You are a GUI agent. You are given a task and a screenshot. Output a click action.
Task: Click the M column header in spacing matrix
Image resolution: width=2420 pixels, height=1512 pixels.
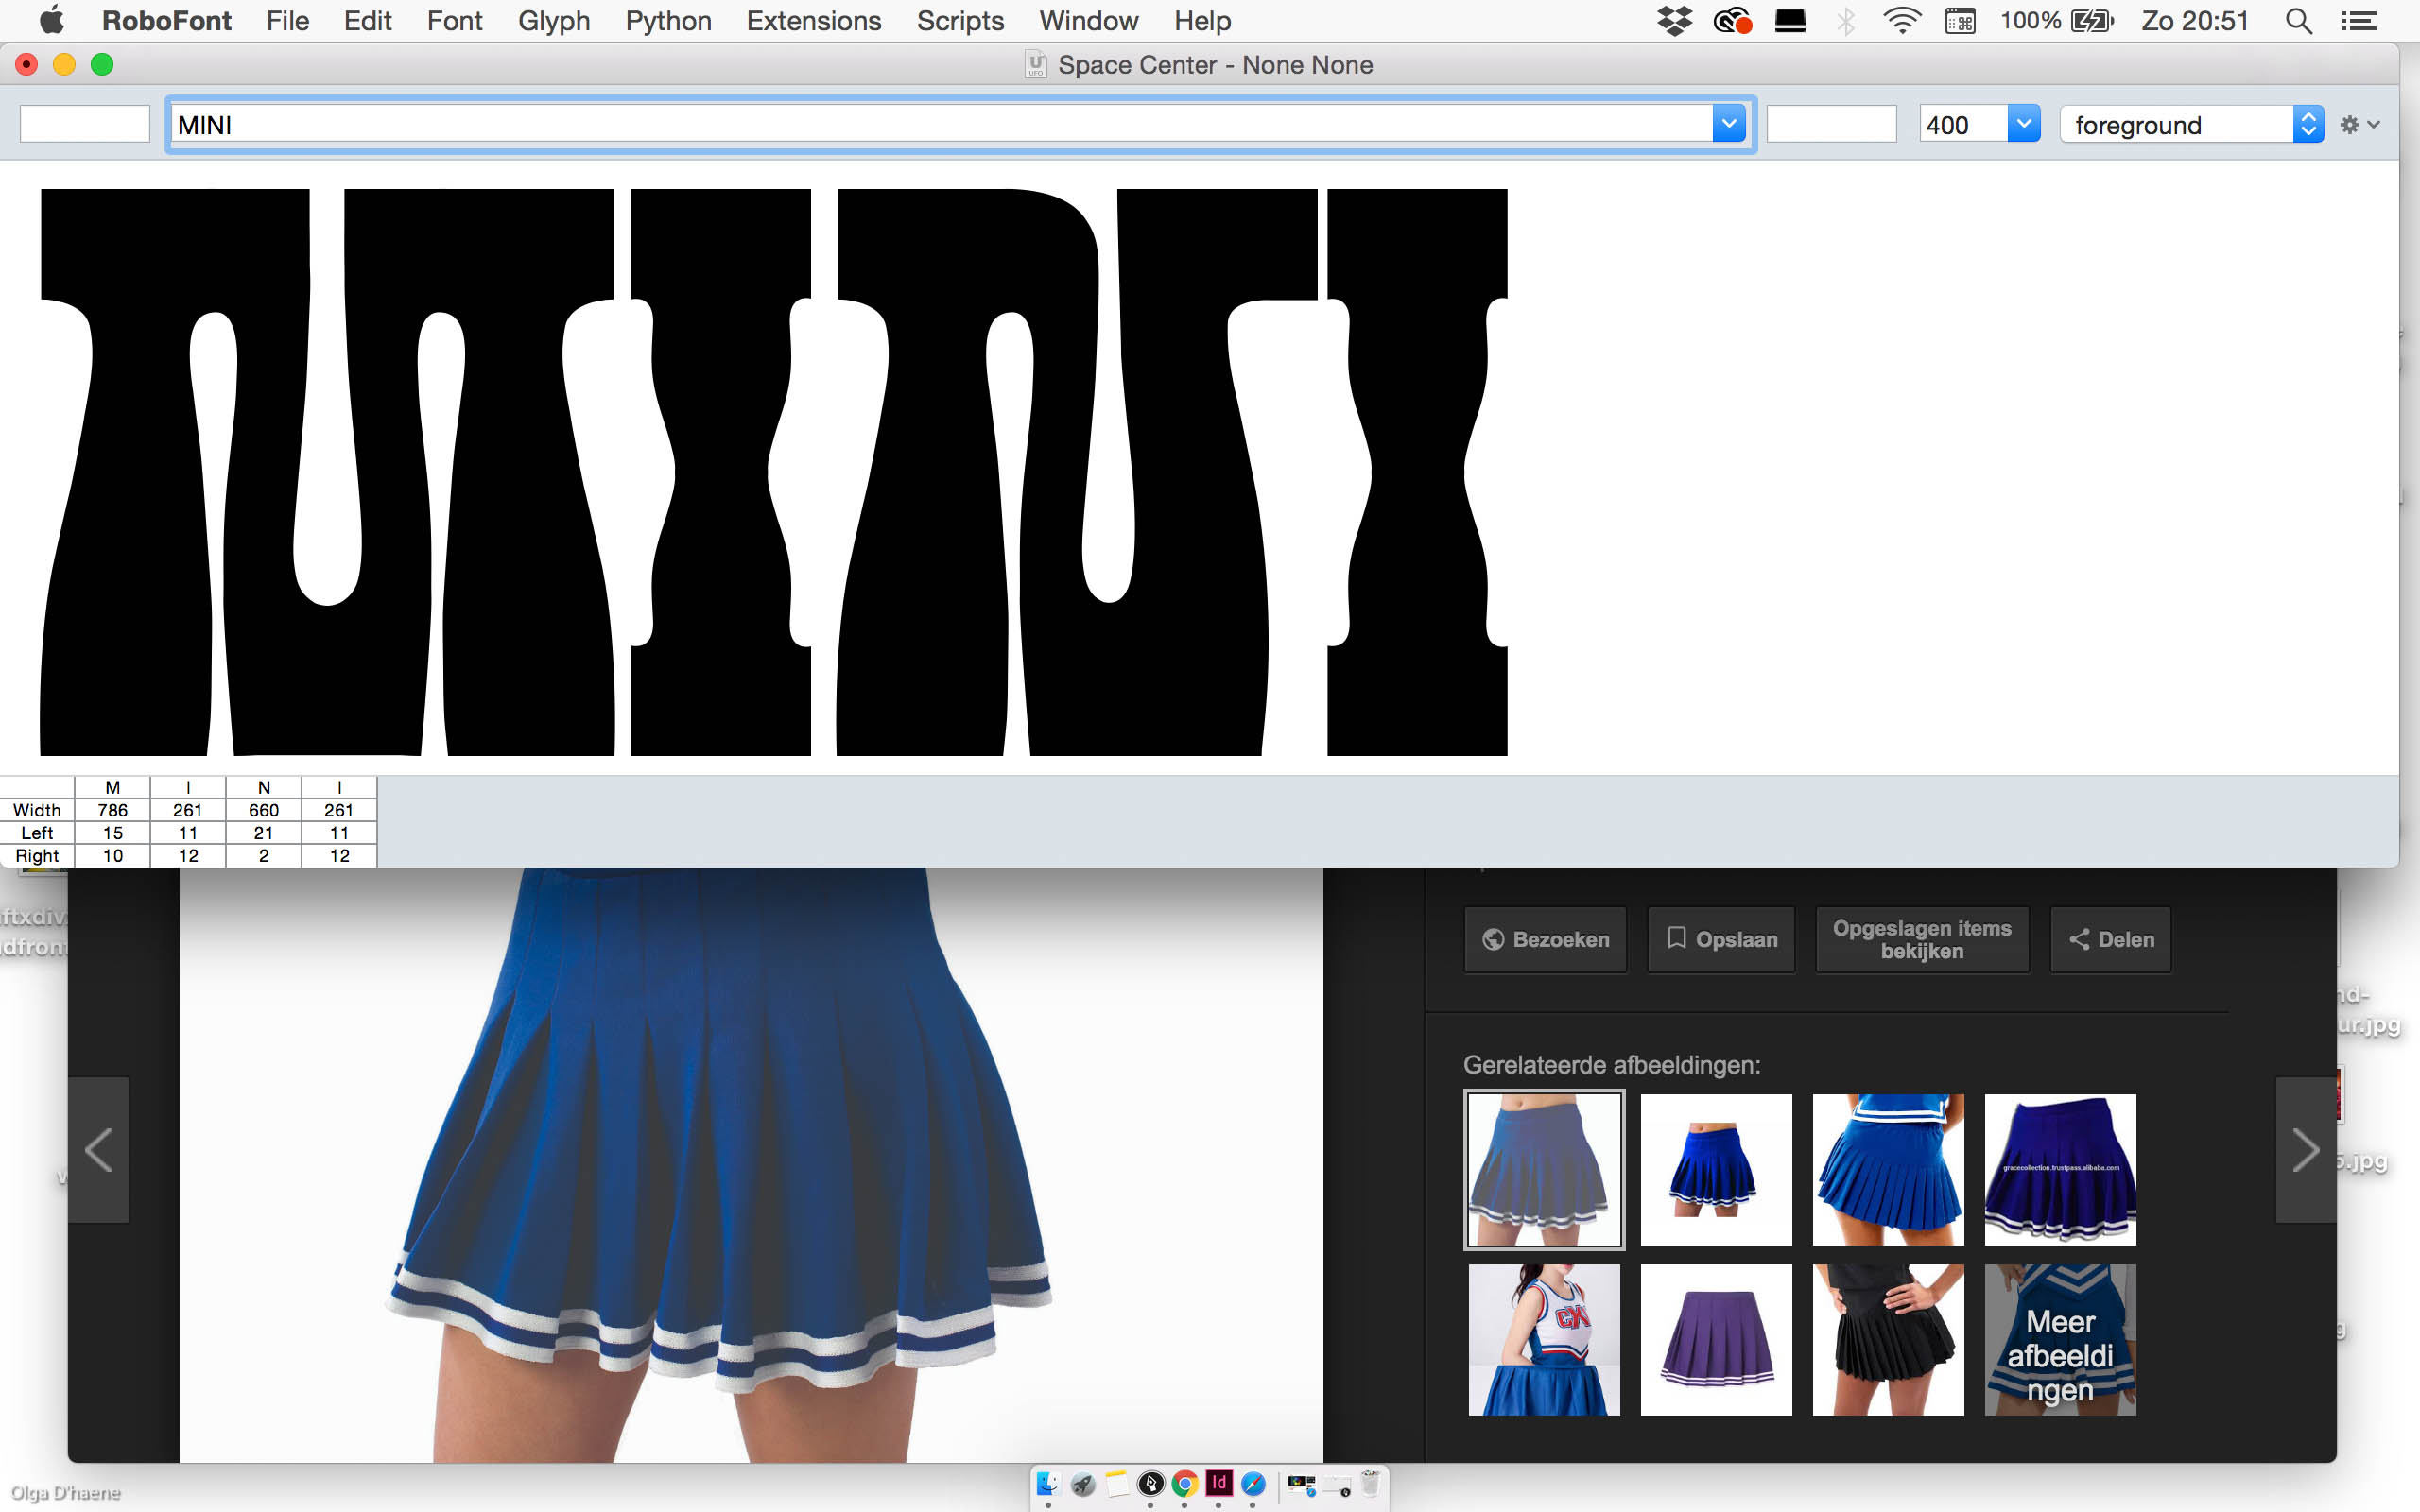pos(113,787)
